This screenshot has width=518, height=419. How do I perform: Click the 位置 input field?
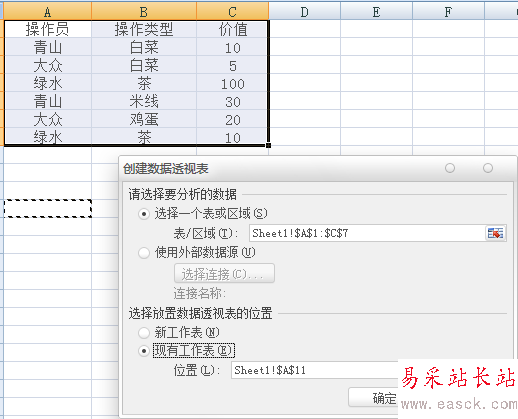coord(315,370)
